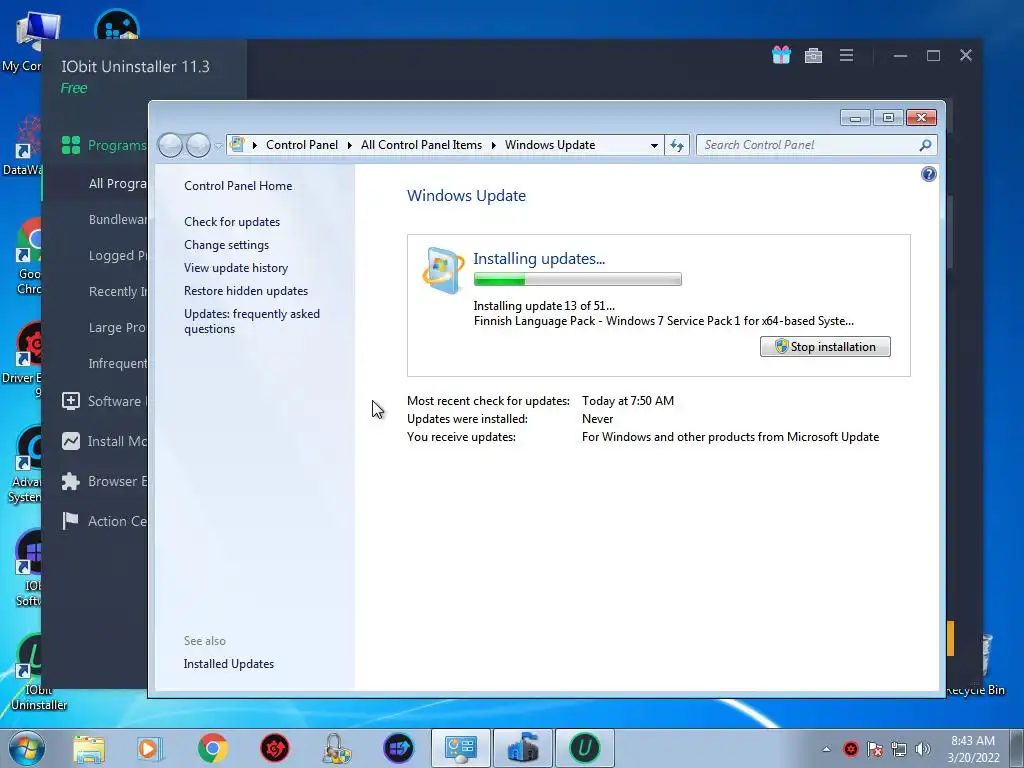This screenshot has height=768, width=1024.
Task: Click the Control Panel icon in address bar
Action: (x=237, y=144)
